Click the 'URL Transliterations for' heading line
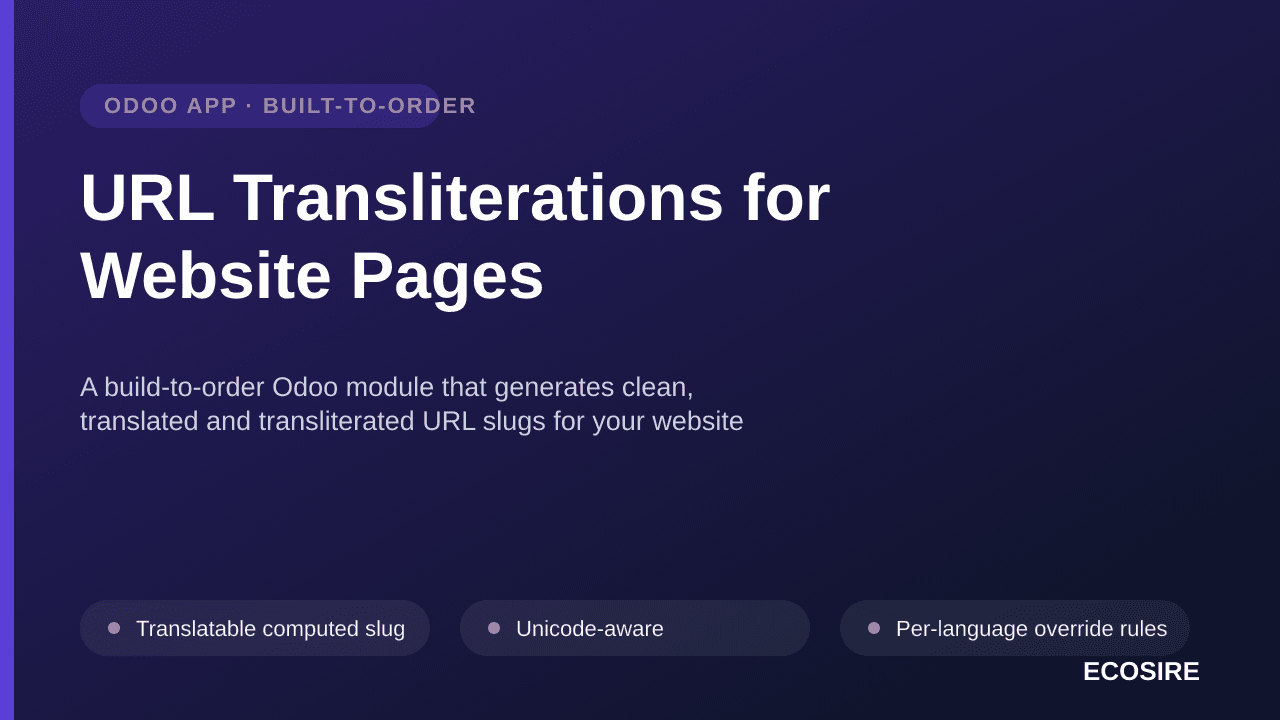 455,197
